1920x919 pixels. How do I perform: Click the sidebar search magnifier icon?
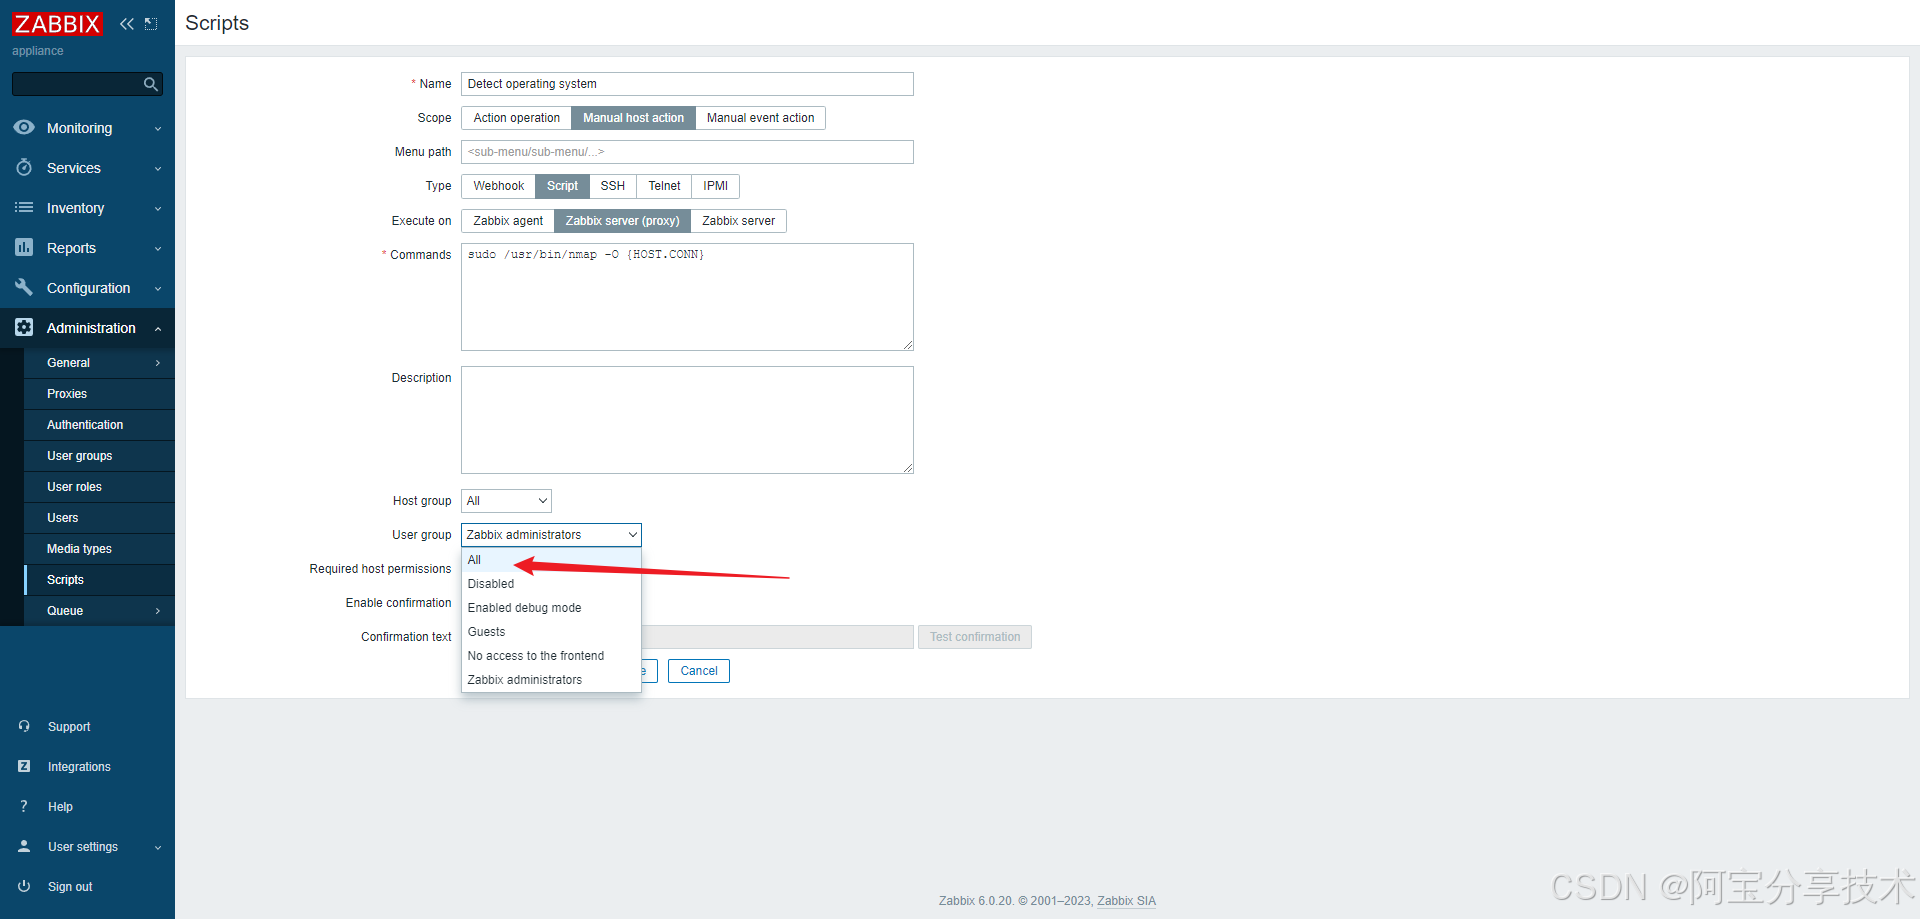tap(151, 84)
